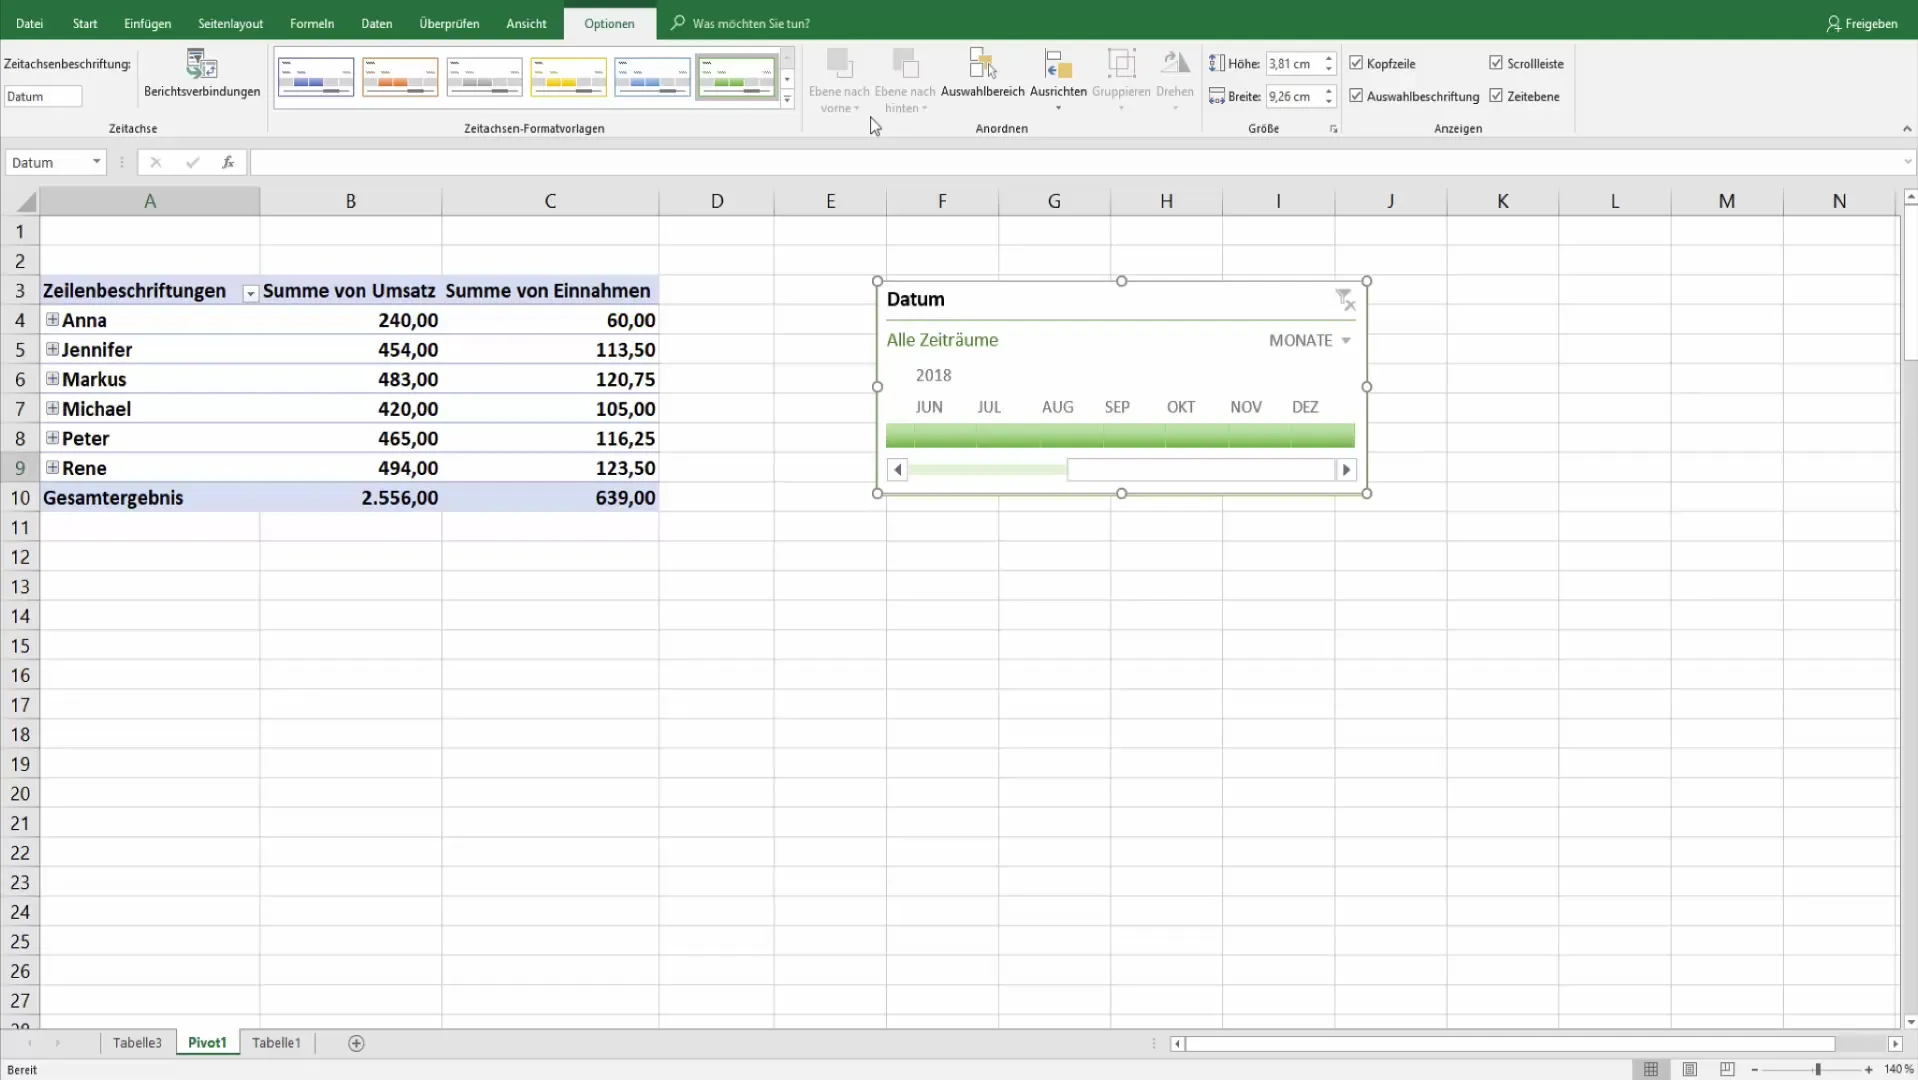1918x1080 pixels.
Task: Apply the light blue timeline style thumbnail
Action: [x=652, y=77]
